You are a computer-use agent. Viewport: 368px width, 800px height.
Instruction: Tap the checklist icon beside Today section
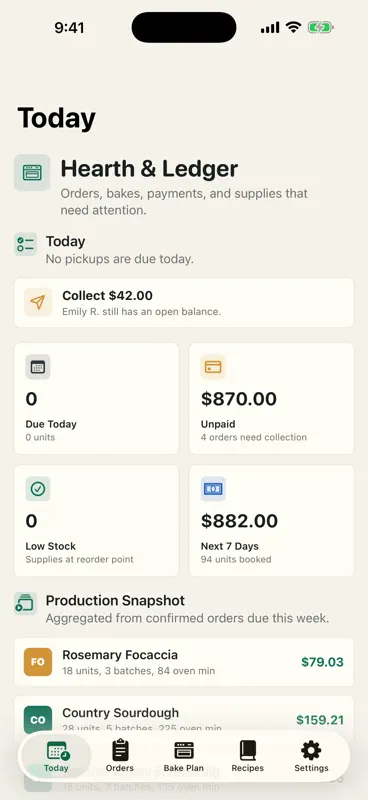[x=26, y=244]
